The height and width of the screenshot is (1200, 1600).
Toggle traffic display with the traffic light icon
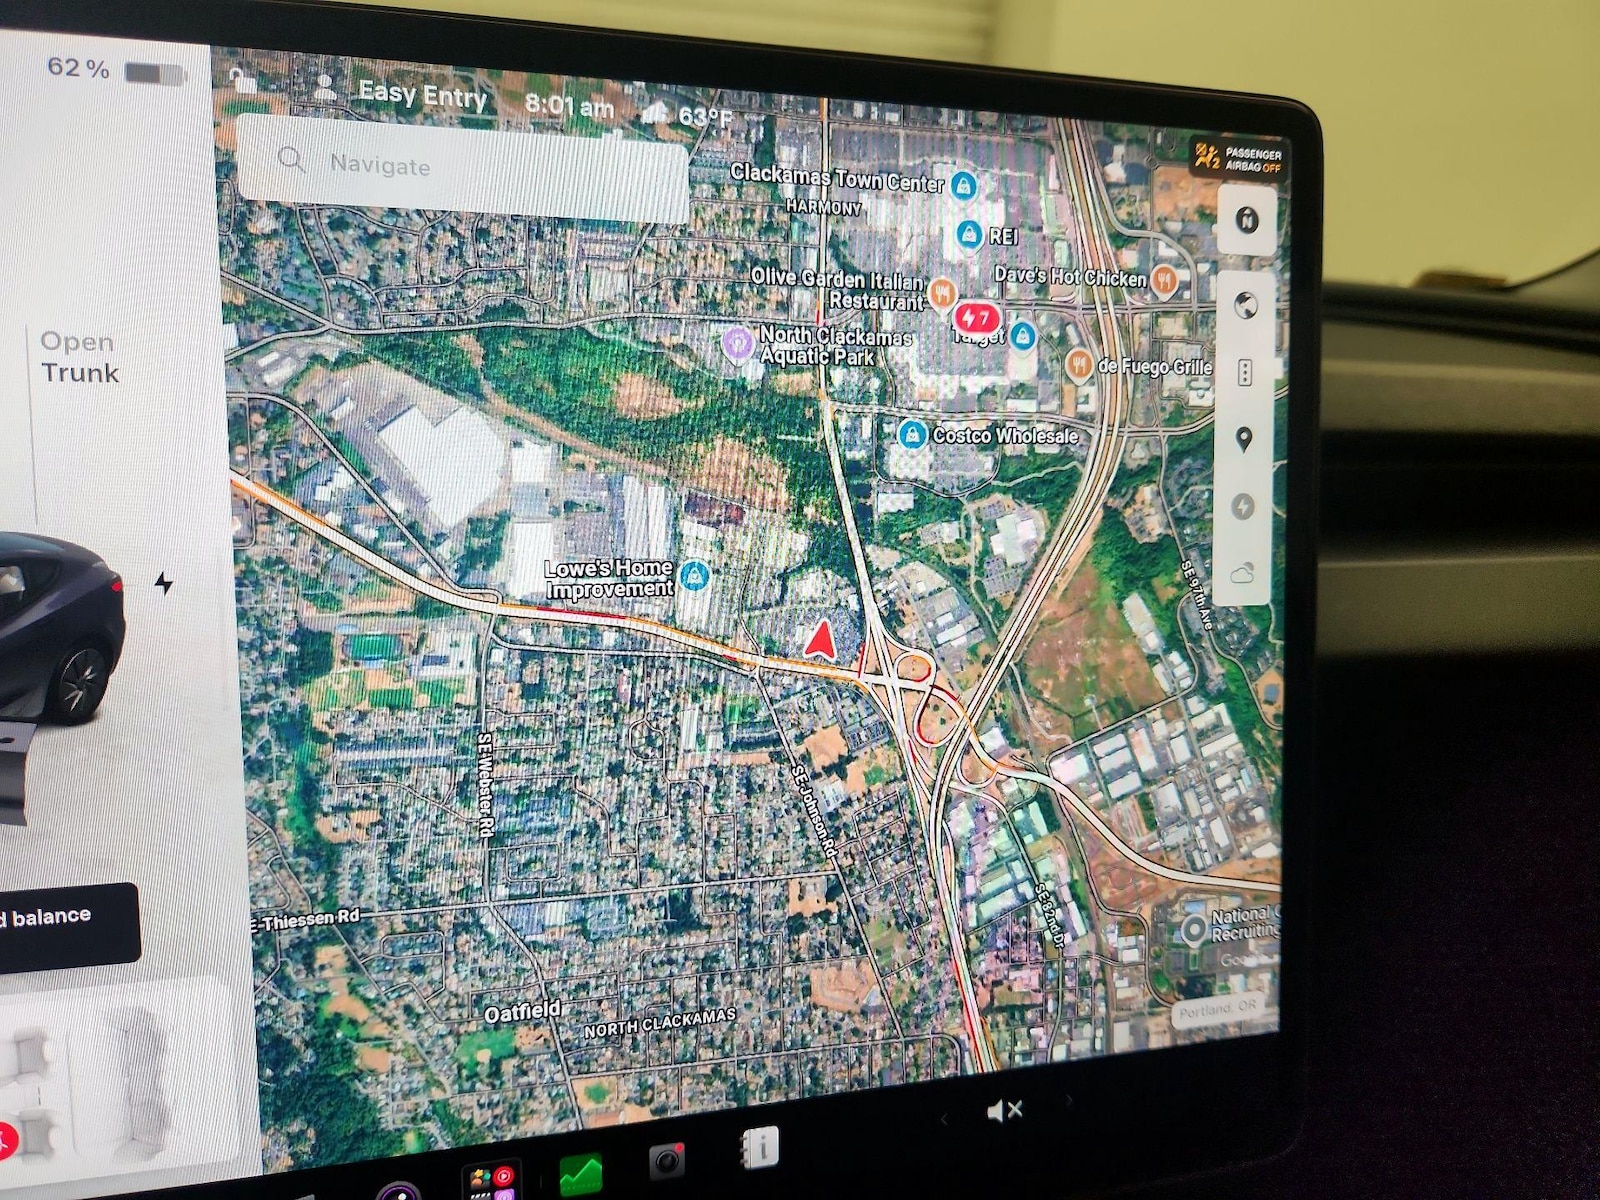1245,373
